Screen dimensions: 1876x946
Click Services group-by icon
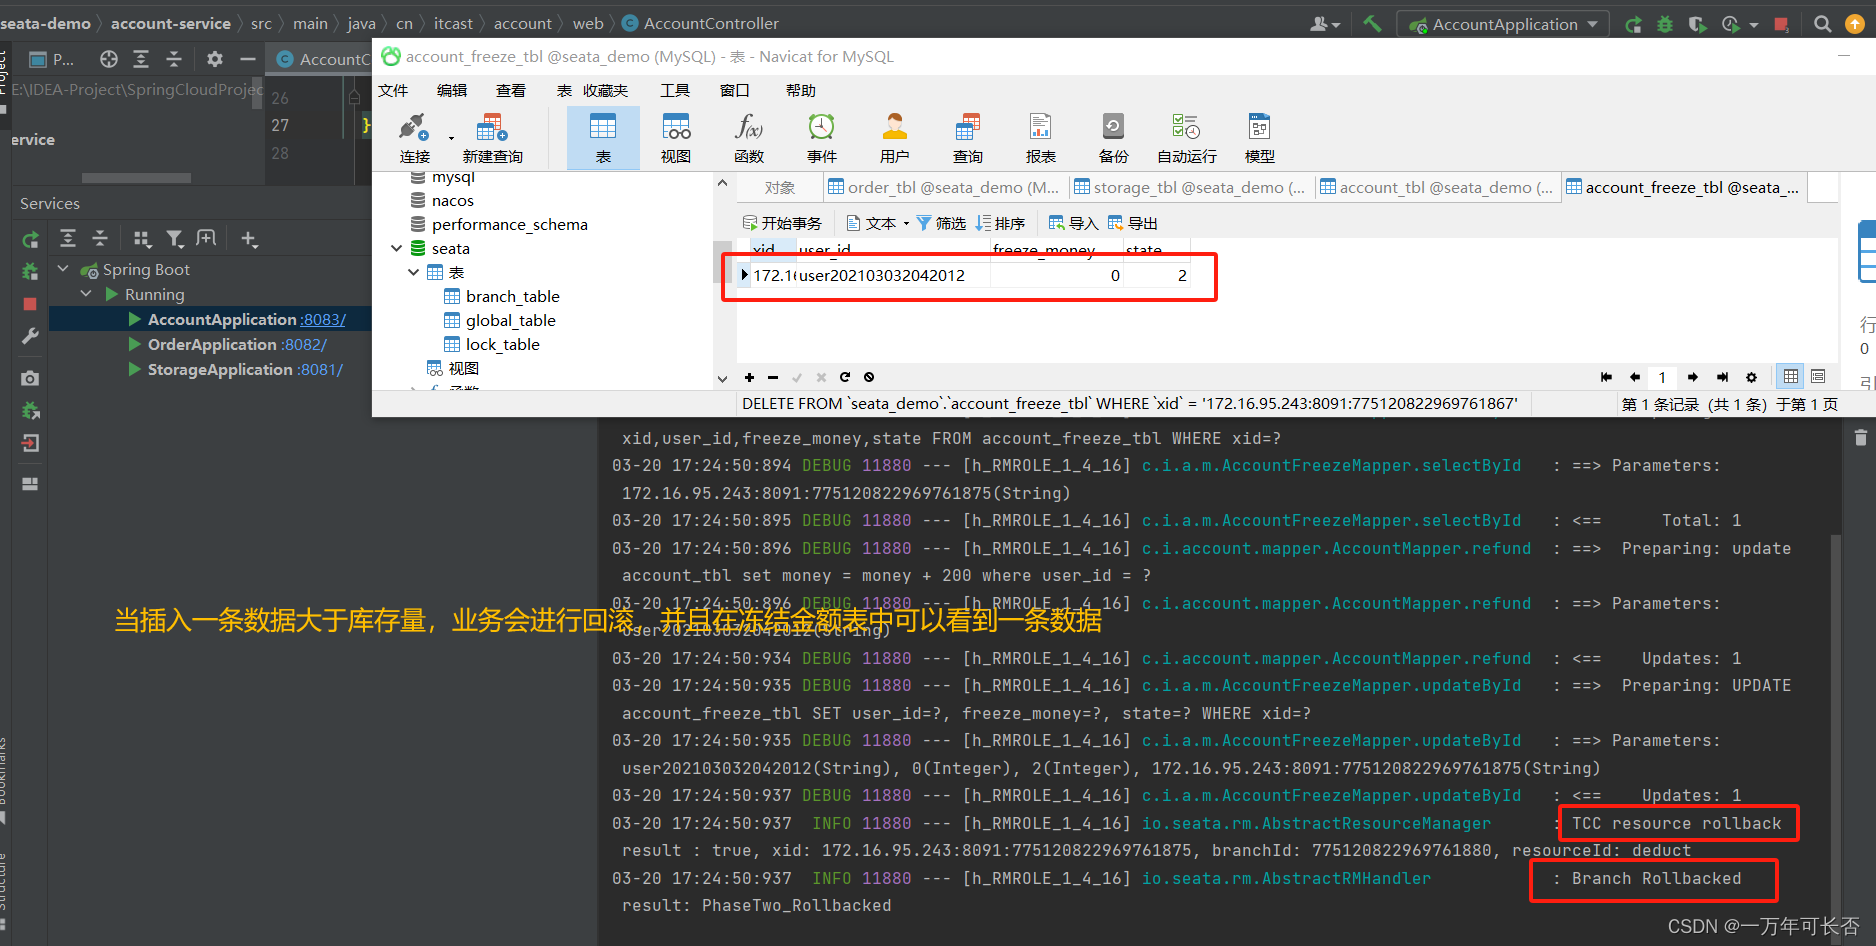click(142, 239)
